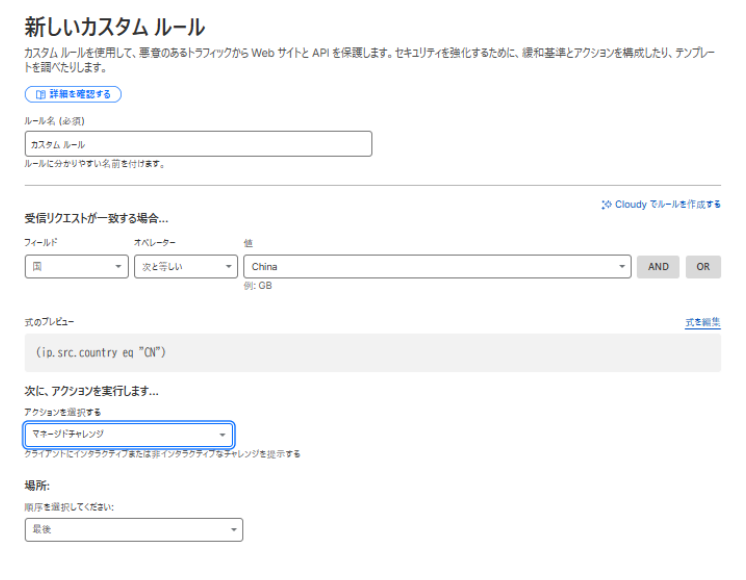
Task: Open Cloudy でルールを作成する link
Action: (666, 204)
